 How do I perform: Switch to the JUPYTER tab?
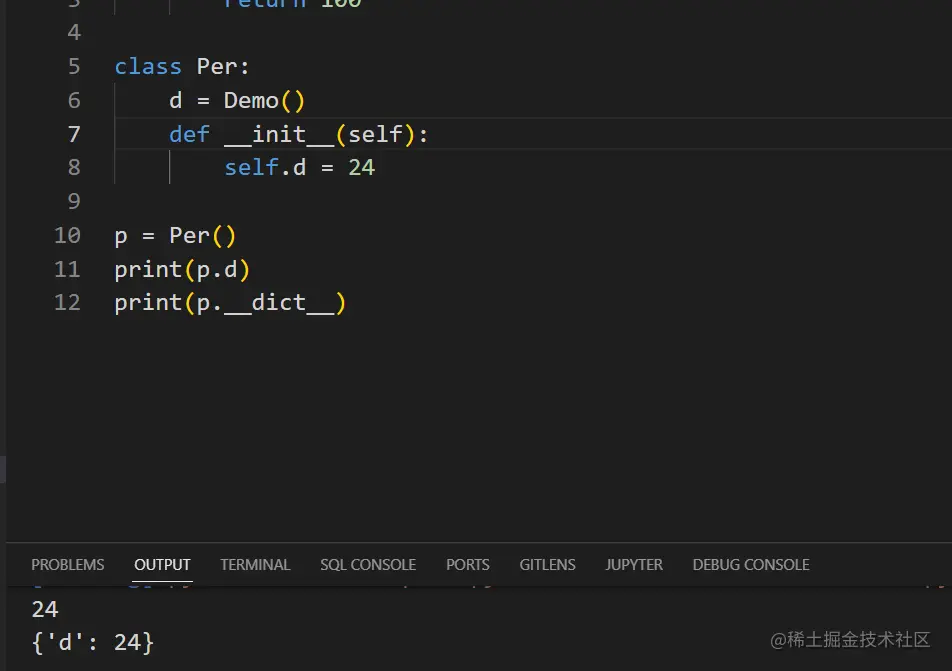[x=634, y=565]
